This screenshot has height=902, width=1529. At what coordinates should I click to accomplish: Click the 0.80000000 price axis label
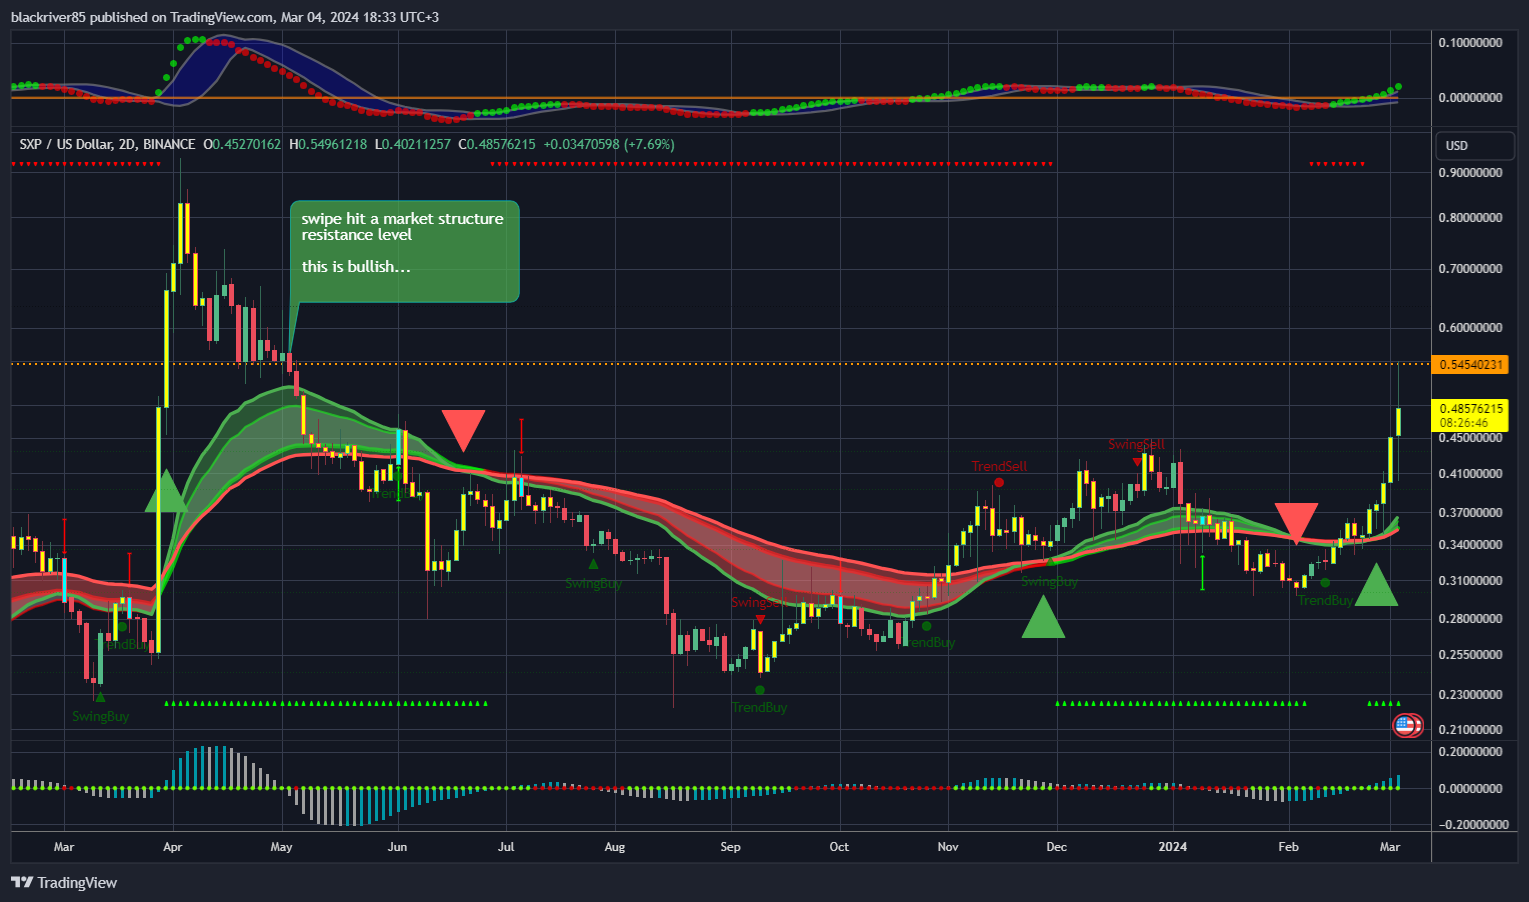click(x=1470, y=218)
